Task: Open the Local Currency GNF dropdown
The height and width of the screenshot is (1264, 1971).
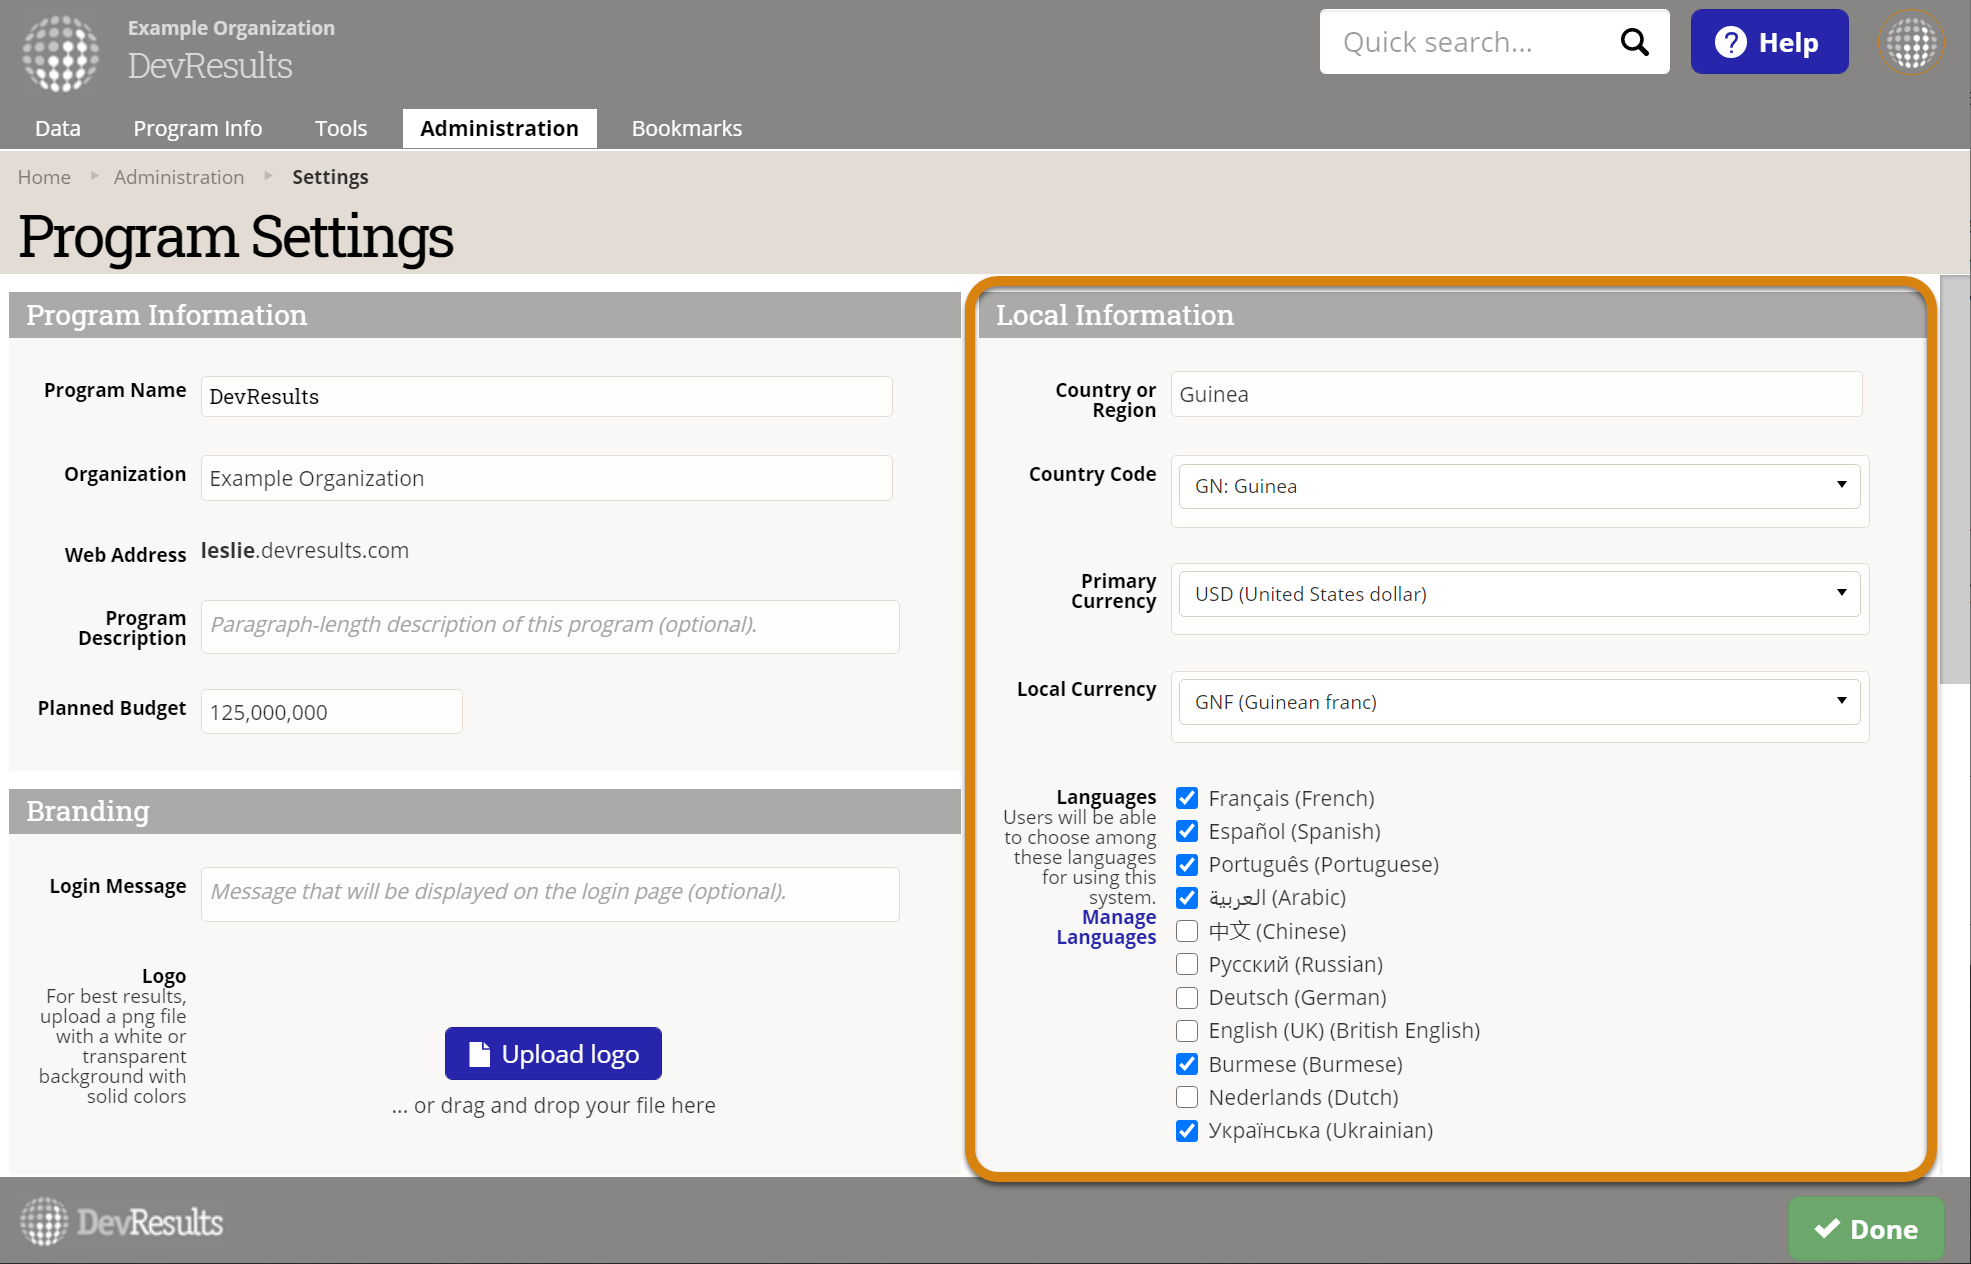Action: pyautogui.click(x=1518, y=702)
